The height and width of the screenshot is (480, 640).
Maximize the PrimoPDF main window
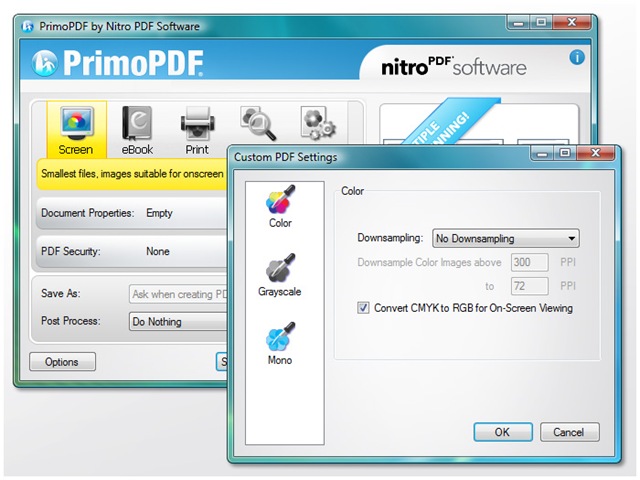pos(541,22)
